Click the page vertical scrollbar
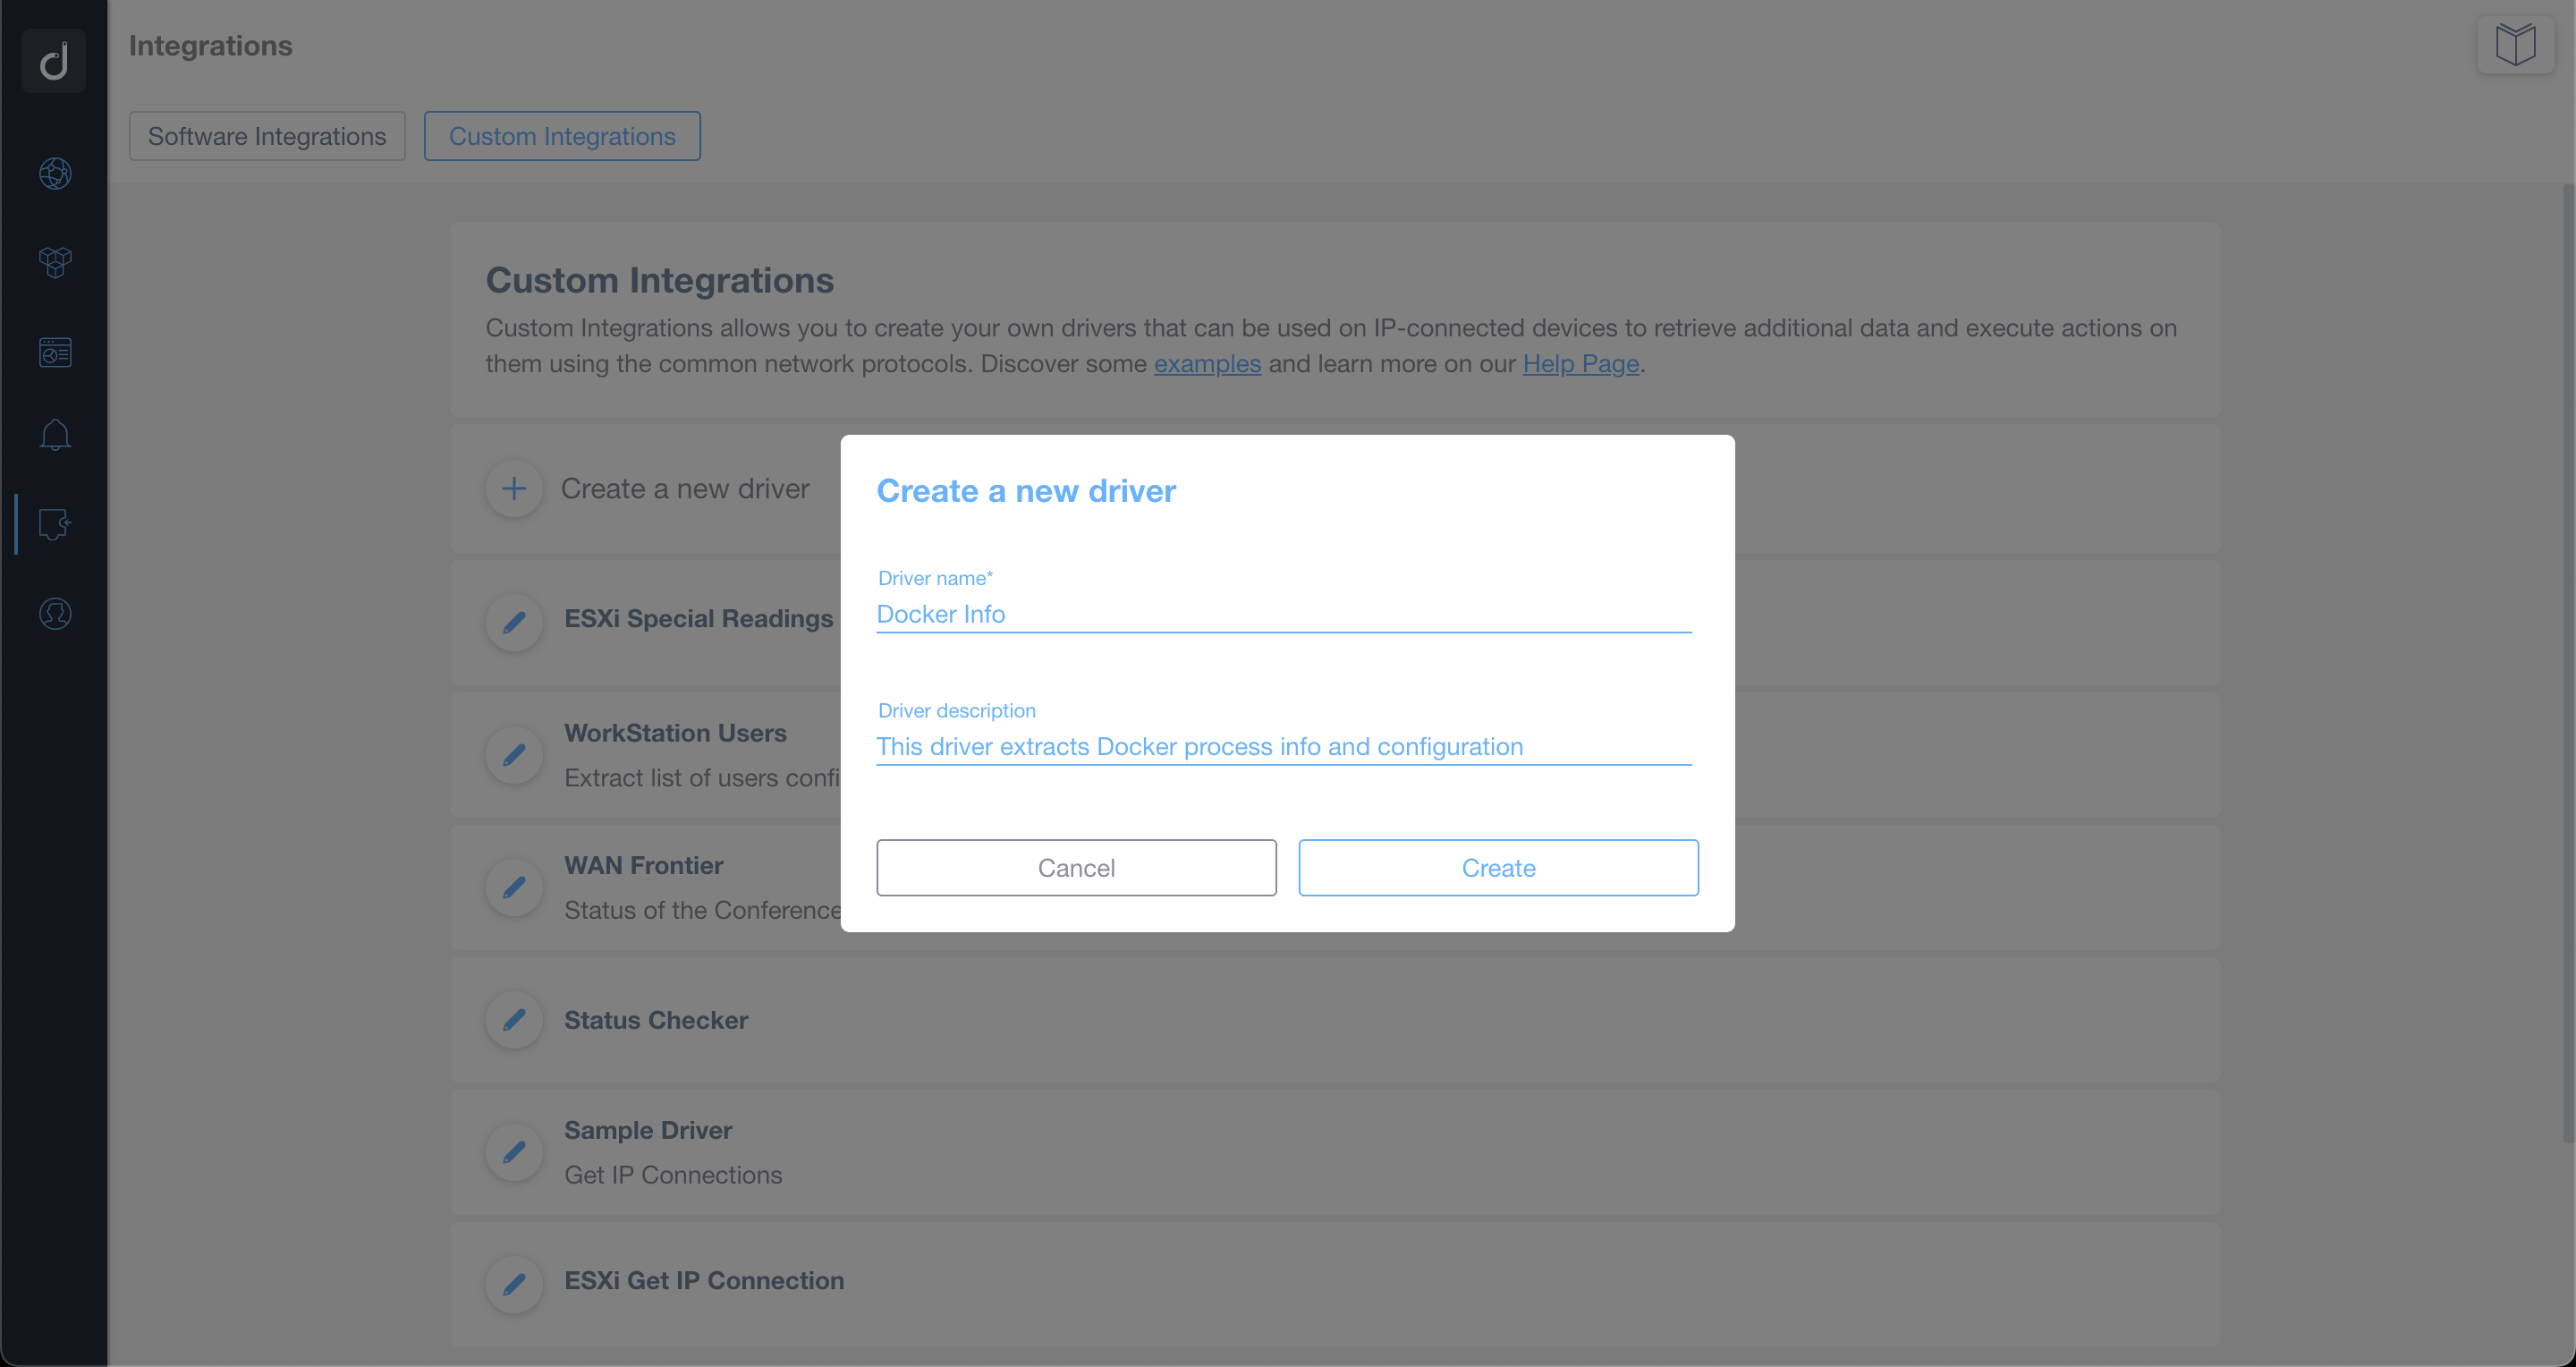The width and height of the screenshot is (2576, 1367). click(x=2567, y=663)
